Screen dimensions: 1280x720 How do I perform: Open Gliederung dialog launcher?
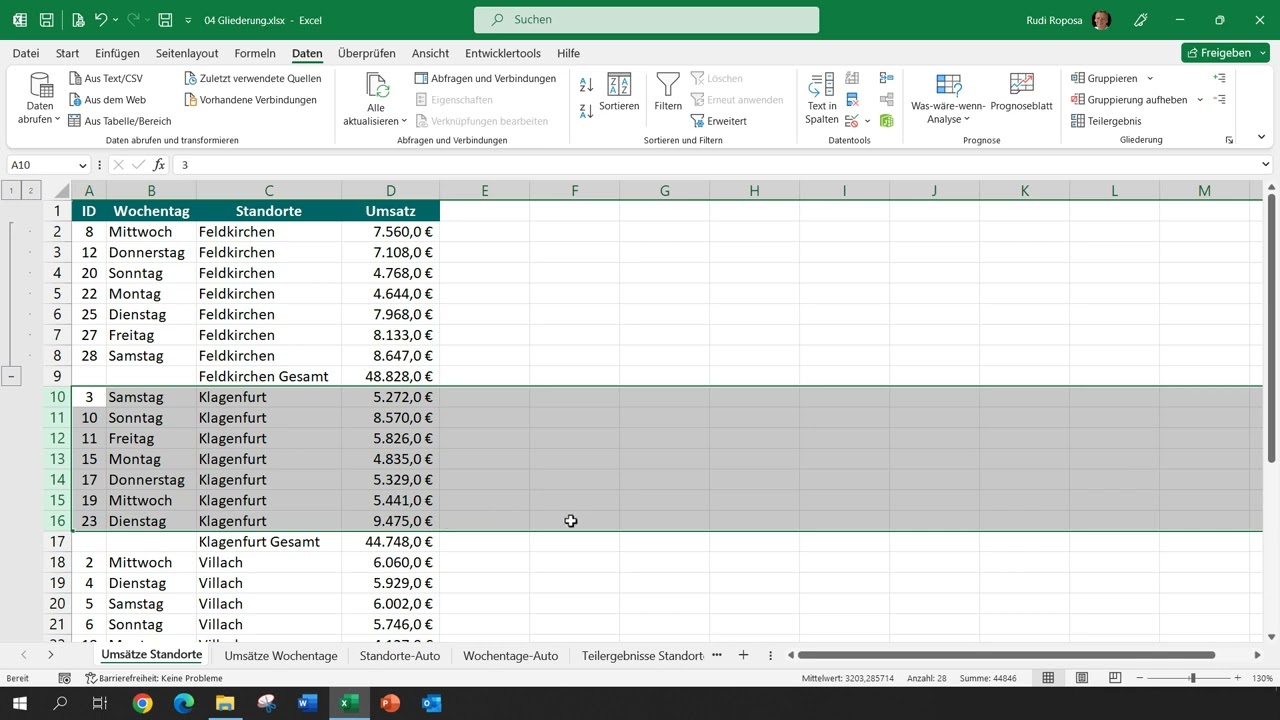1229,140
